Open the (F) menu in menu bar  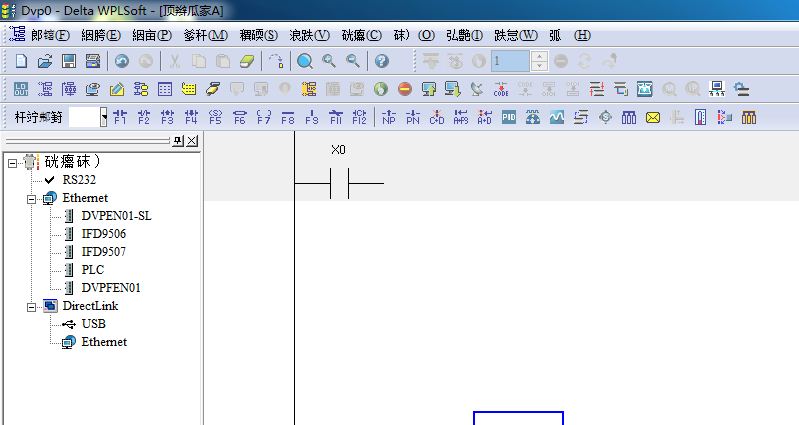[x=50, y=35]
